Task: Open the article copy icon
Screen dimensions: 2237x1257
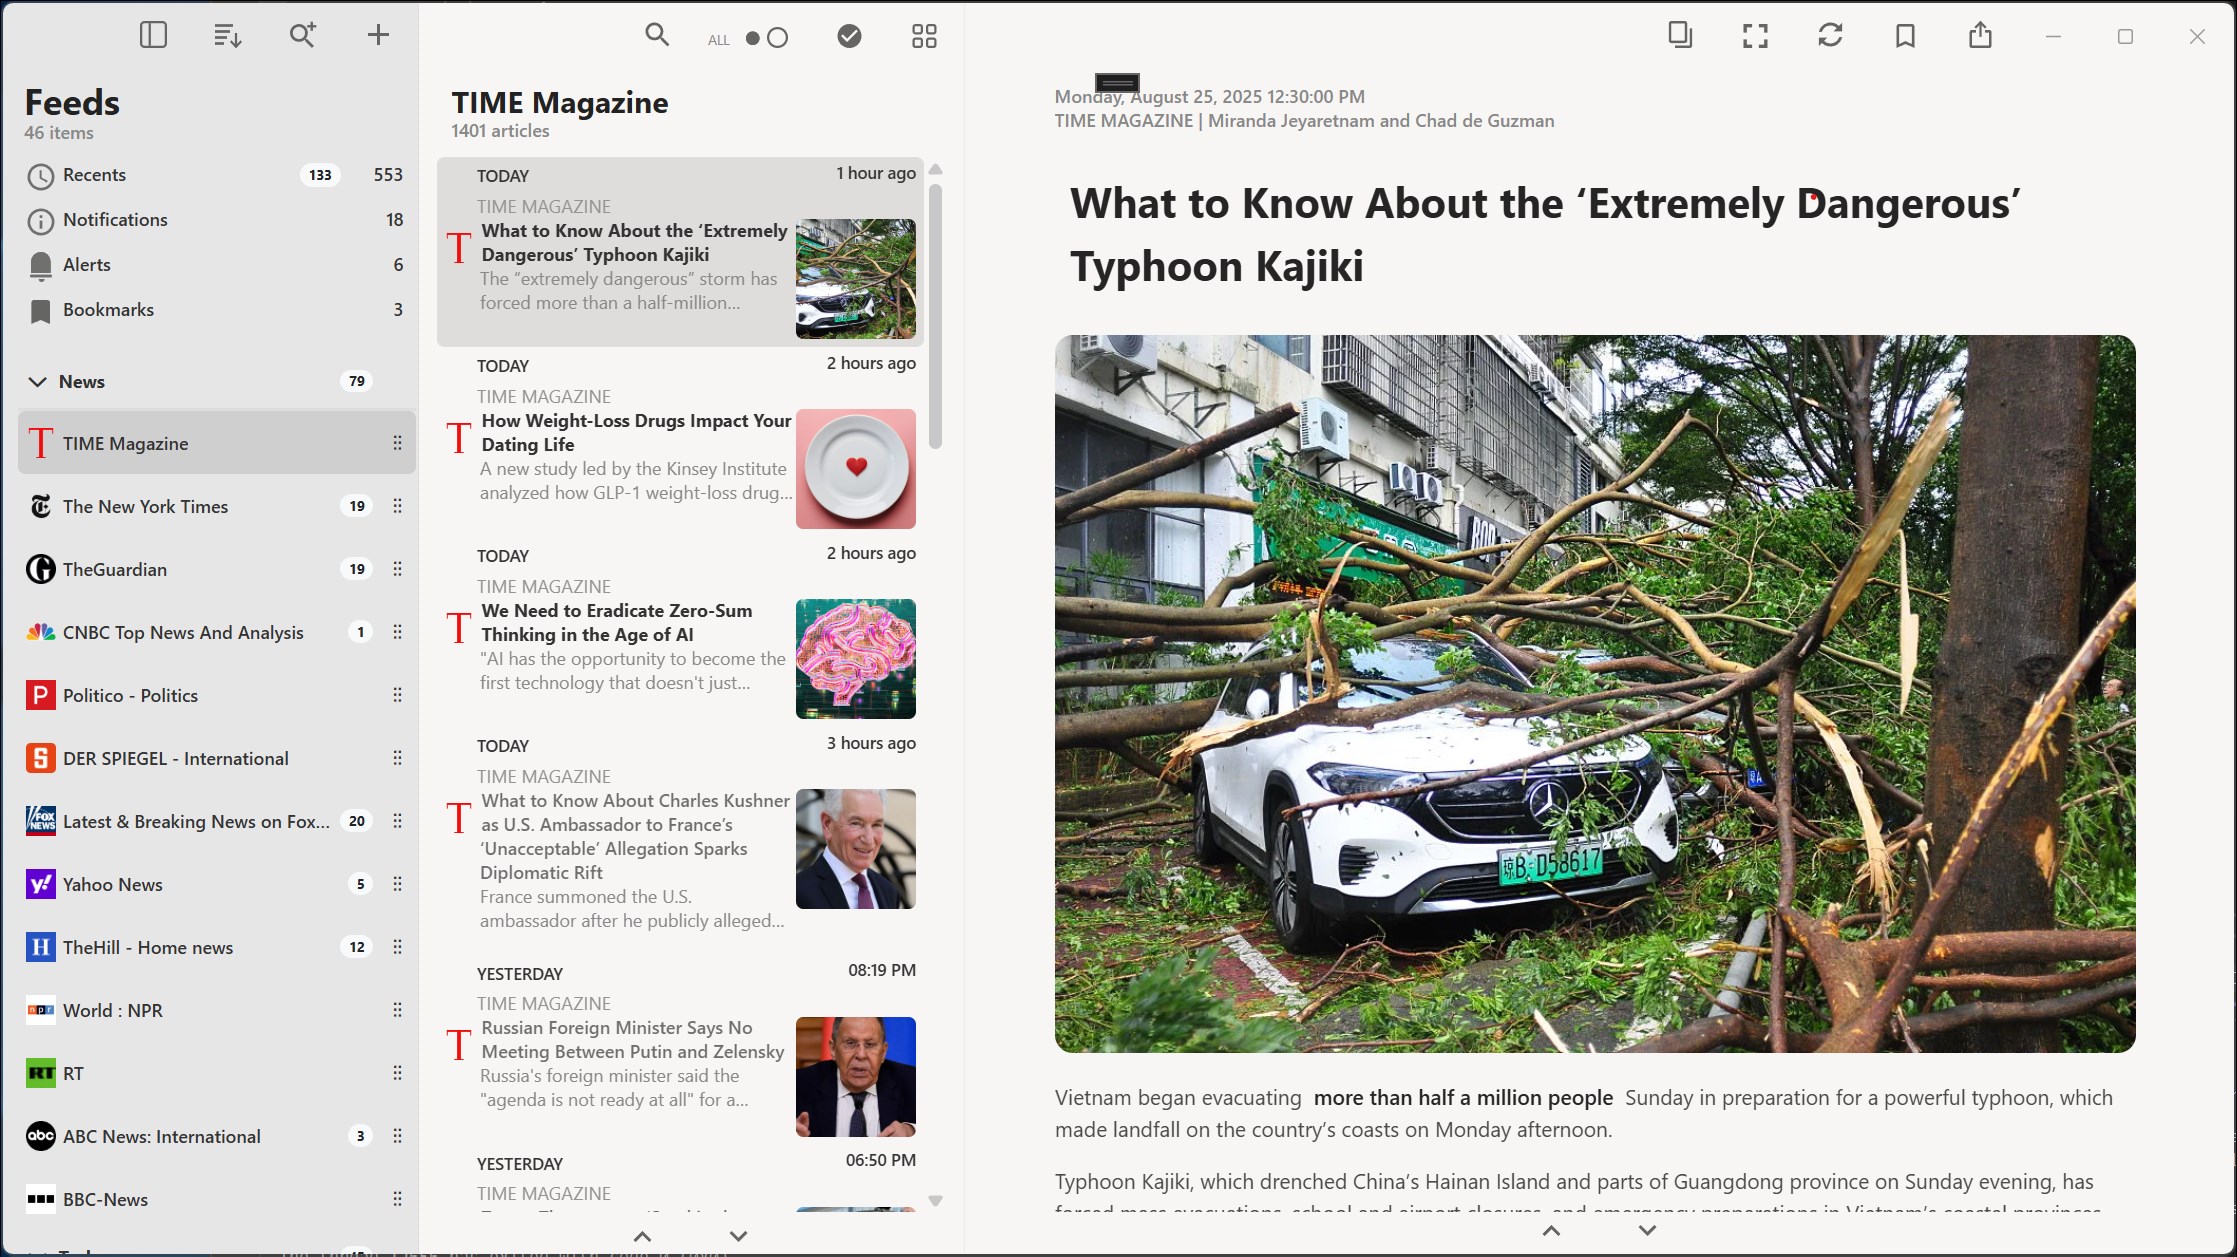Action: pos(1680,35)
